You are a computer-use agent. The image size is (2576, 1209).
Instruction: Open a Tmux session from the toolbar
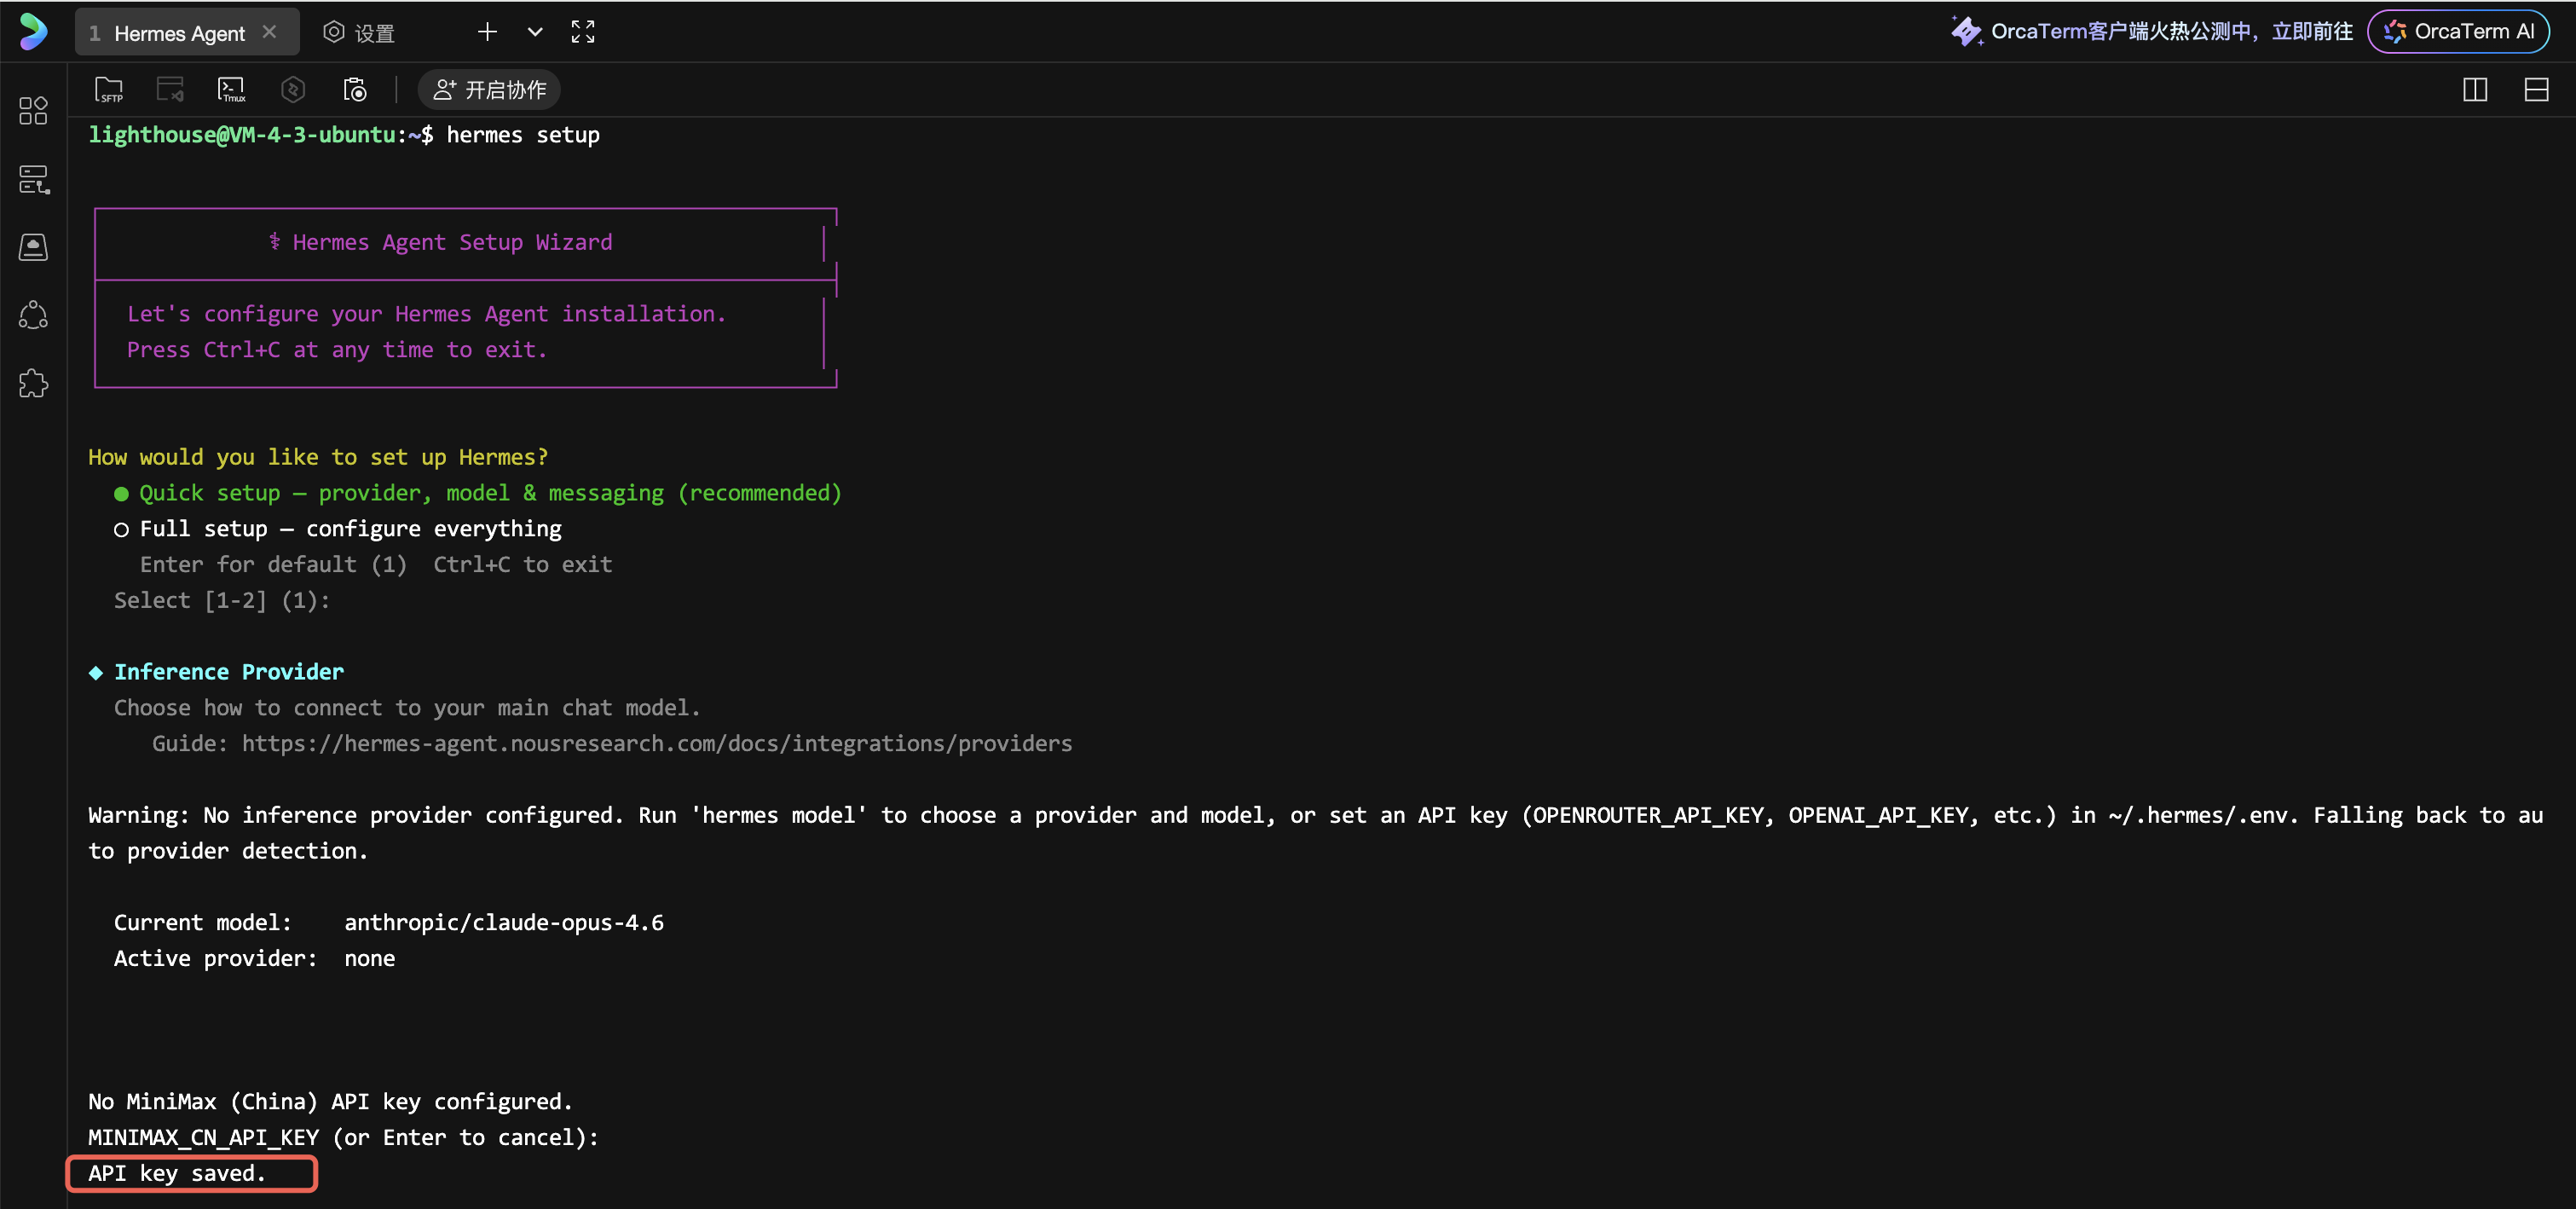coord(232,89)
